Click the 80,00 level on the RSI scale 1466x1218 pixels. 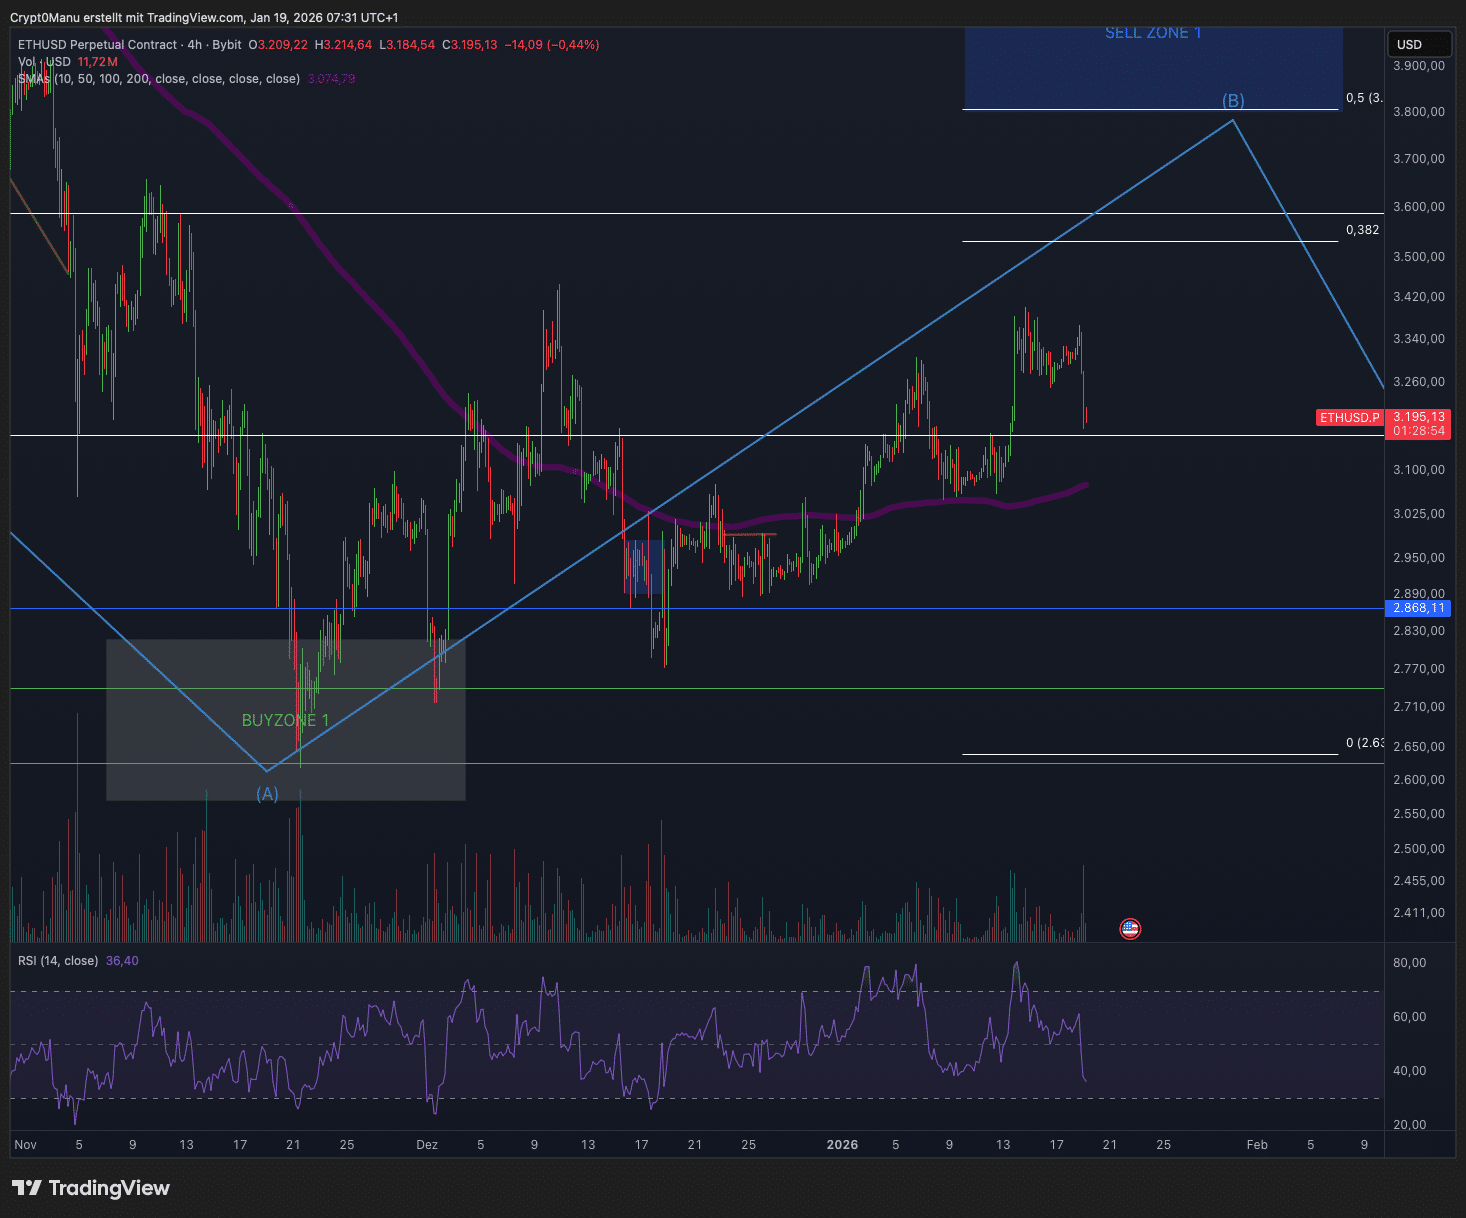[1410, 963]
